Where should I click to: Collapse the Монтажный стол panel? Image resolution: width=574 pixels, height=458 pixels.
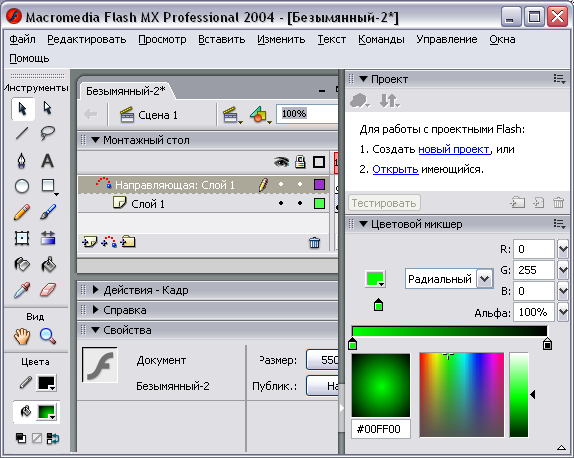click(x=96, y=140)
